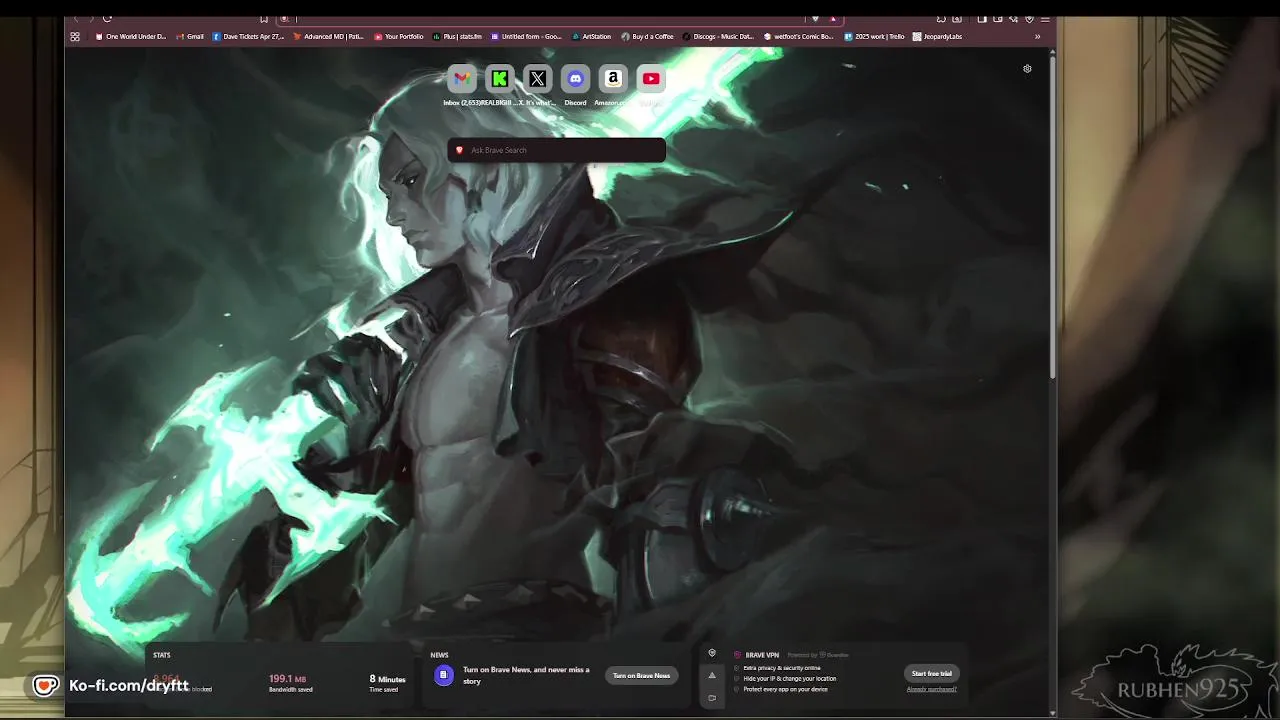Open ArtStation bookmark
Screen dimensions: 1280x720
591,37
